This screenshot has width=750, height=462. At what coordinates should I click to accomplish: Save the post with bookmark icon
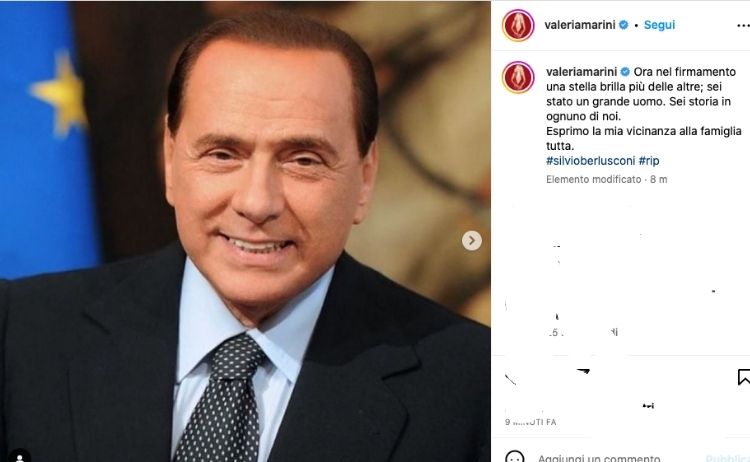[x=743, y=378]
